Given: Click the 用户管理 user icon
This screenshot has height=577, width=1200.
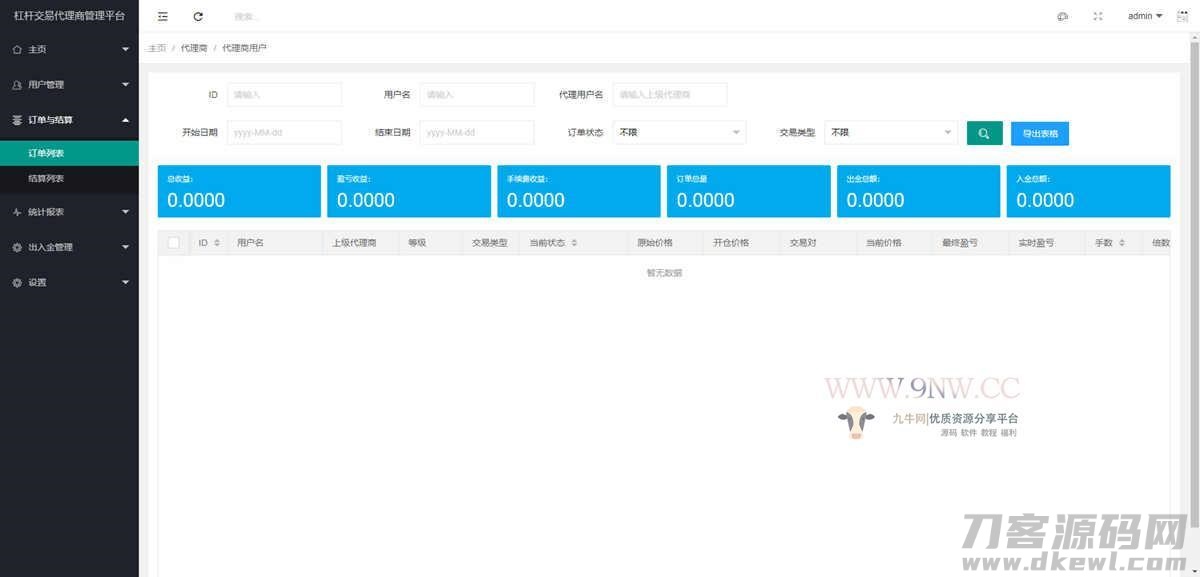Looking at the screenshot, I should [20, 84].
